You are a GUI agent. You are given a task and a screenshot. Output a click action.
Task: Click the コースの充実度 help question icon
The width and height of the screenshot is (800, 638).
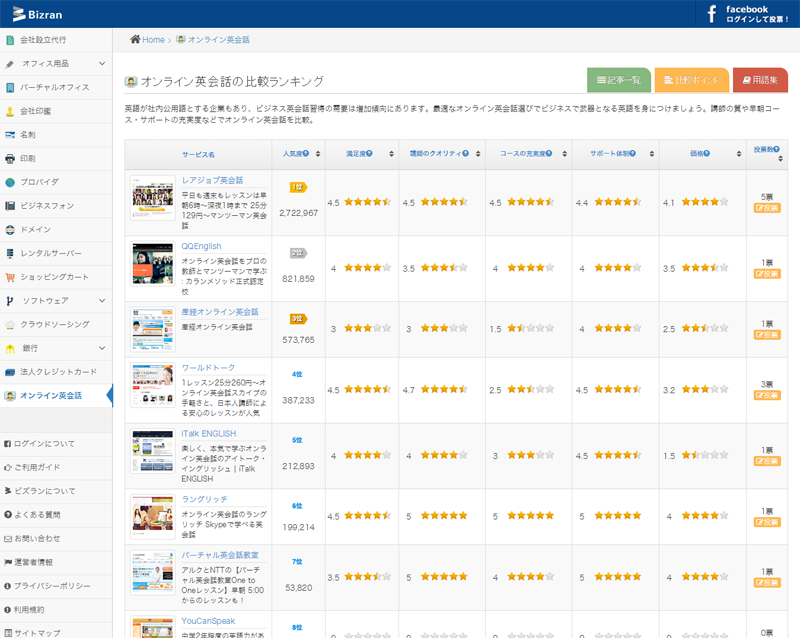pyautogui.click(x=549, y=153)
